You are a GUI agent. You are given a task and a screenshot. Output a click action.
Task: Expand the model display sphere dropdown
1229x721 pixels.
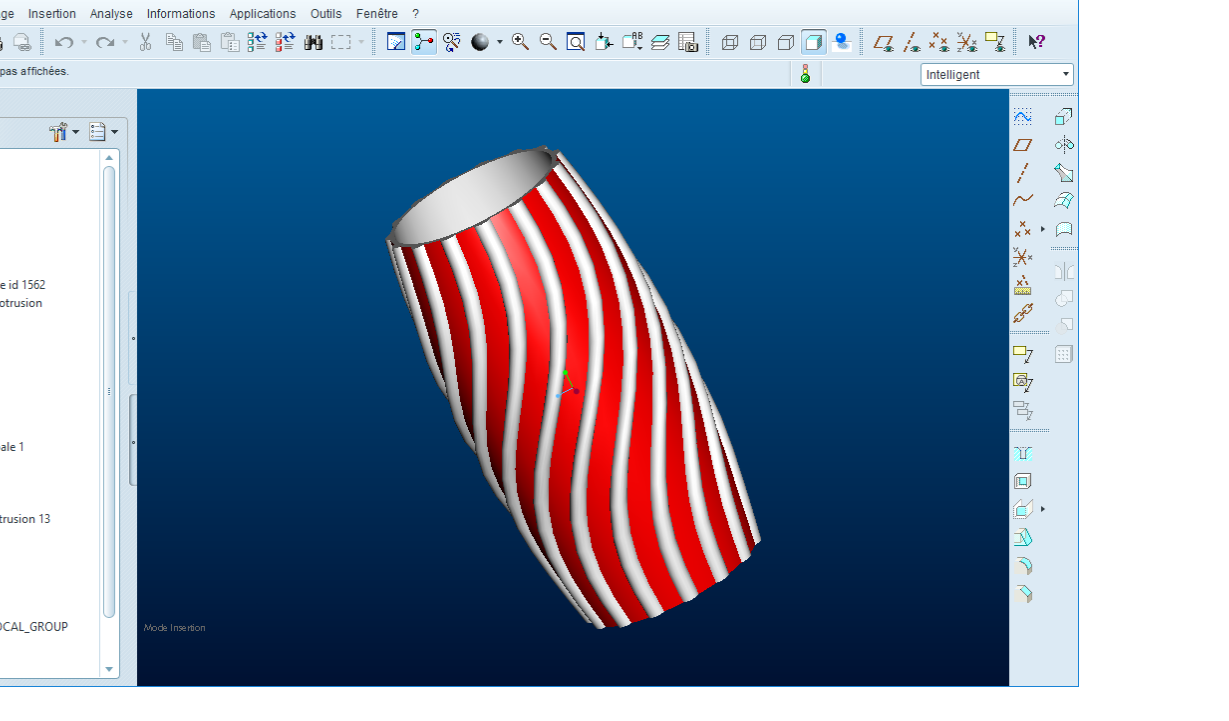(499, 42)
